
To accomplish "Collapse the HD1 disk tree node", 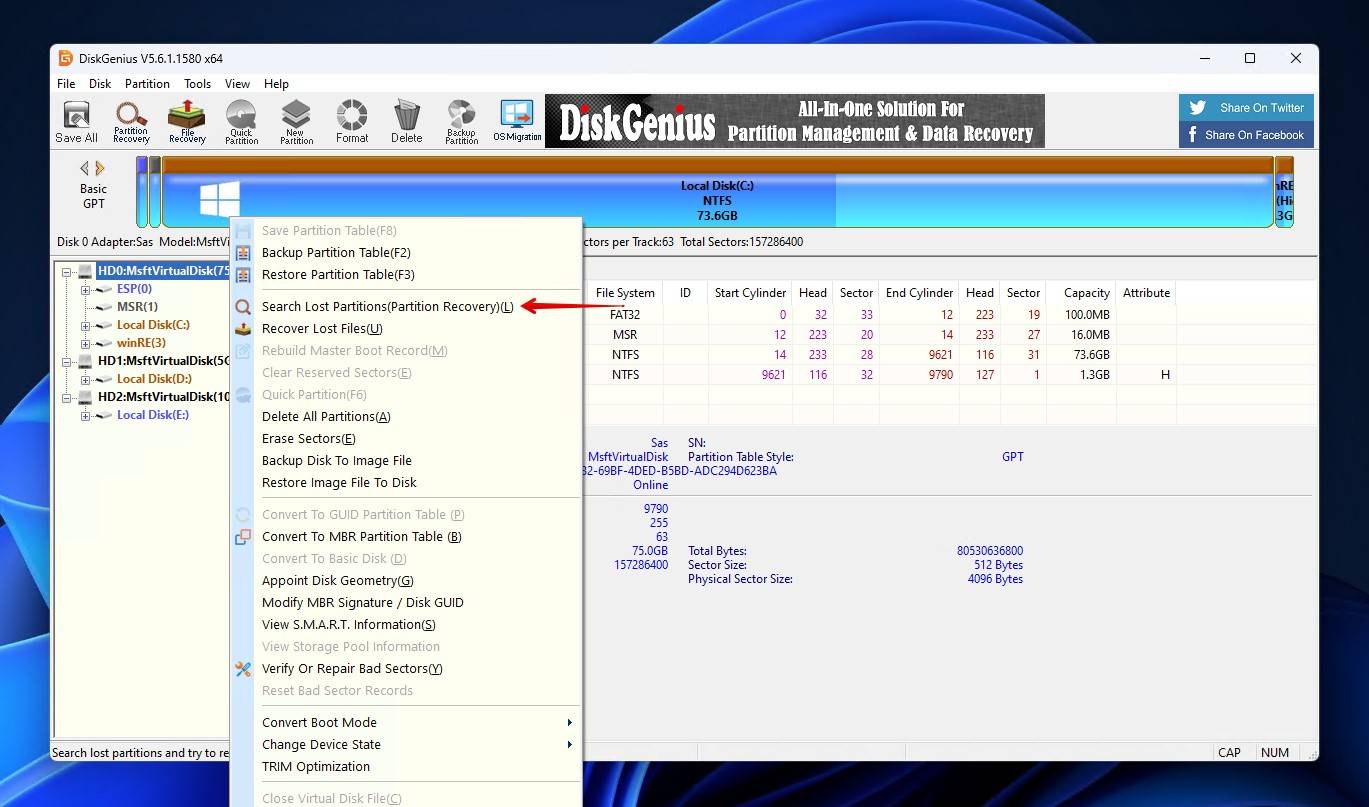I will click(68, 361).
